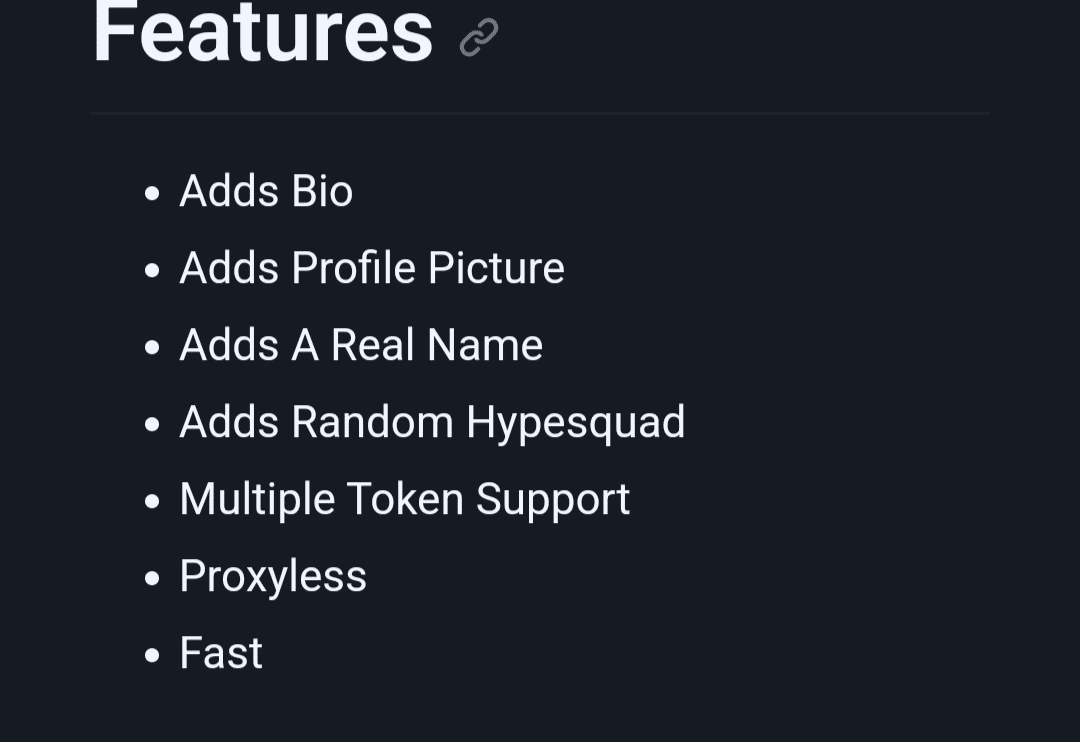Image resolution: width=1080 pixels, height=742 pixels.
Task: Click the bullet before "Adds Profile Picture"
Action: 152,270
